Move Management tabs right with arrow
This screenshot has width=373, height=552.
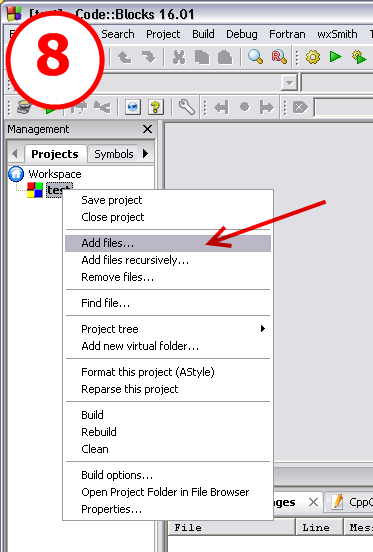[x=145, y=153]
